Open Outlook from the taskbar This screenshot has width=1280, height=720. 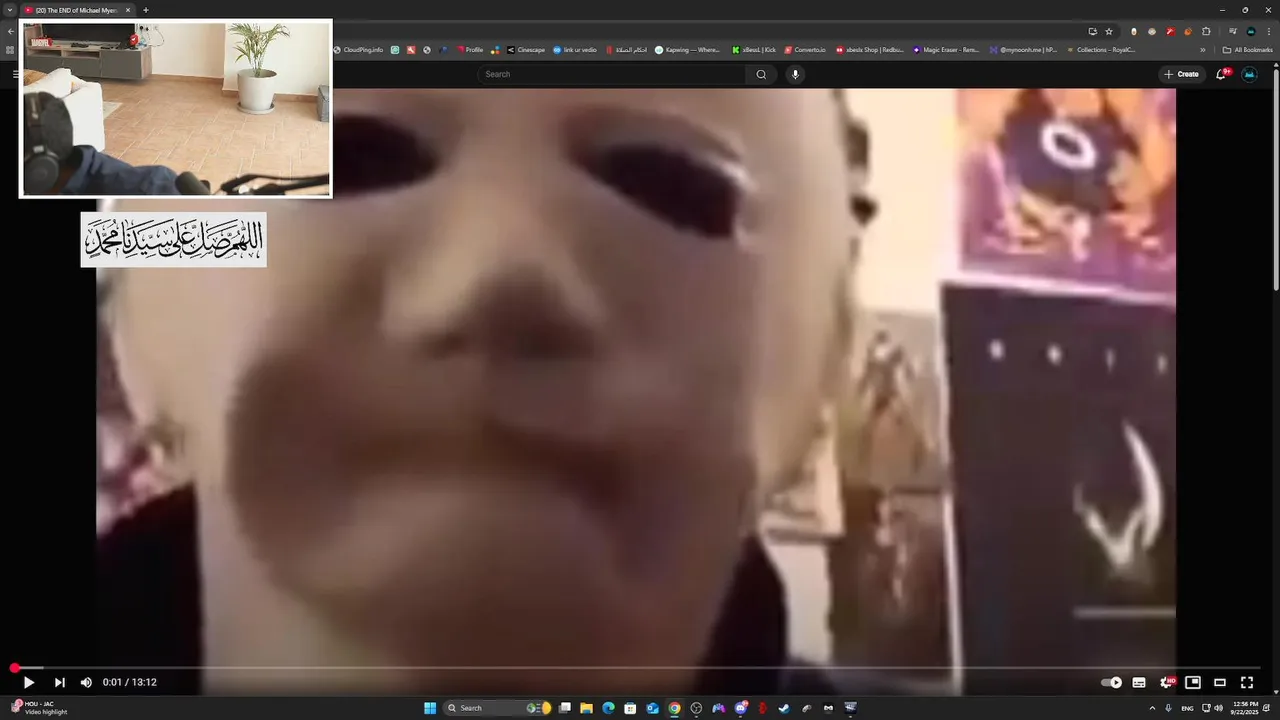pyautogui.click(x=652, y=708)
